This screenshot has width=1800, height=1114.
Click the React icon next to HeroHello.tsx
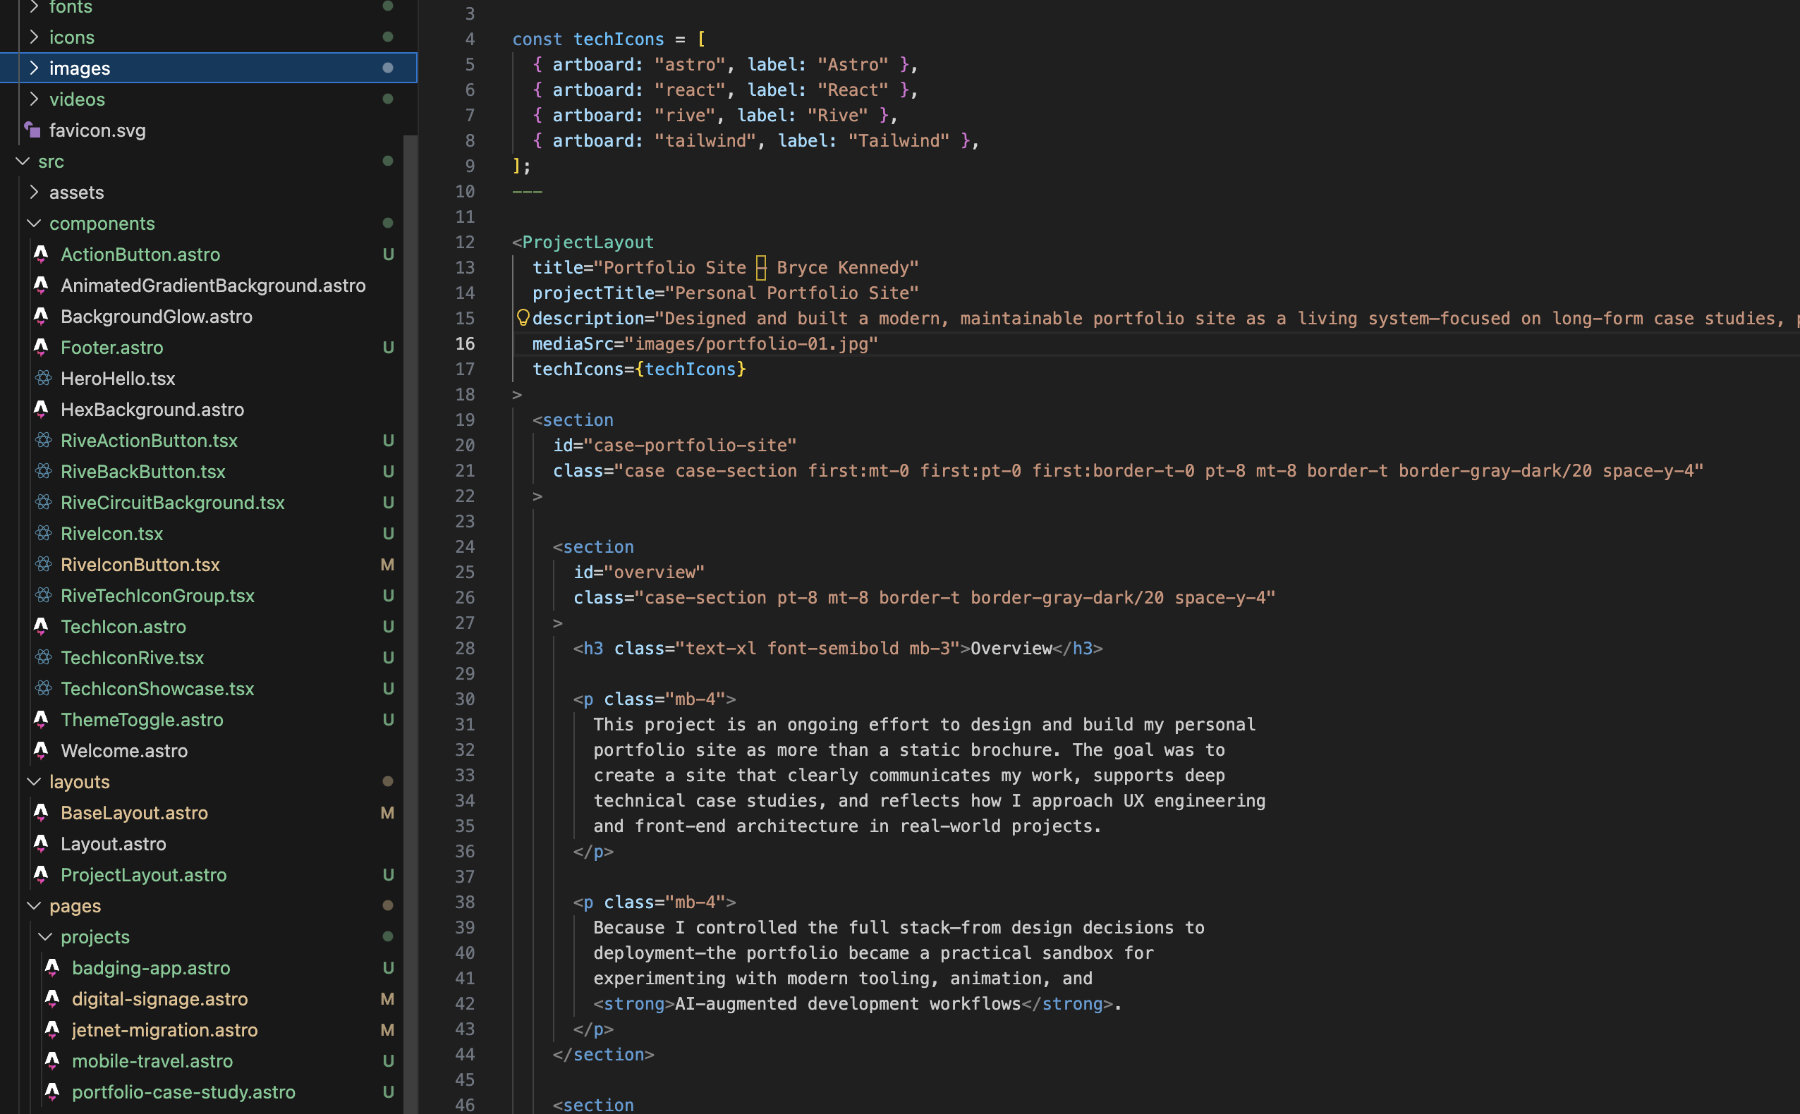43,378
